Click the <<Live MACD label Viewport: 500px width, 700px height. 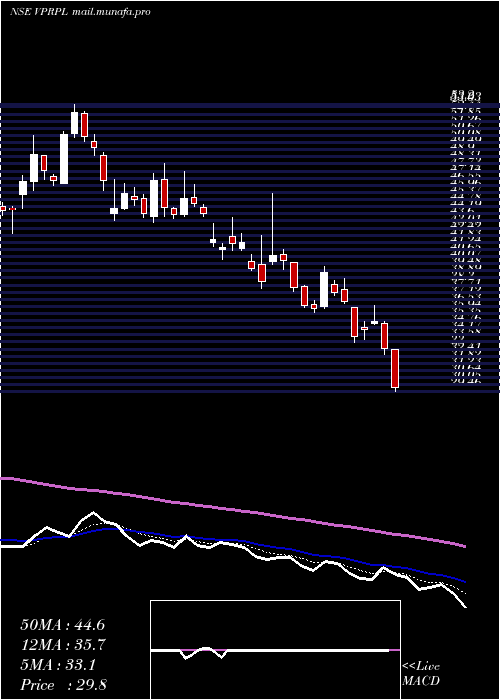421,674
